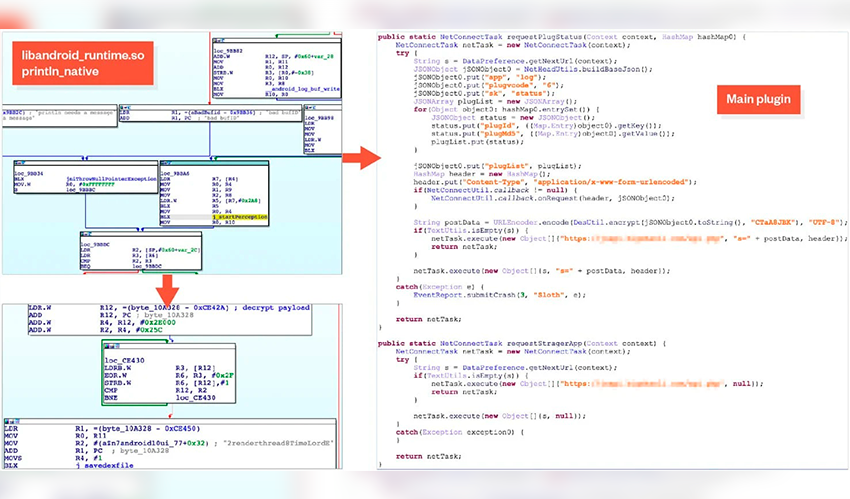Click the EOR.W instruction with 0x2F
850x499 pixels.
pos(169,375)
